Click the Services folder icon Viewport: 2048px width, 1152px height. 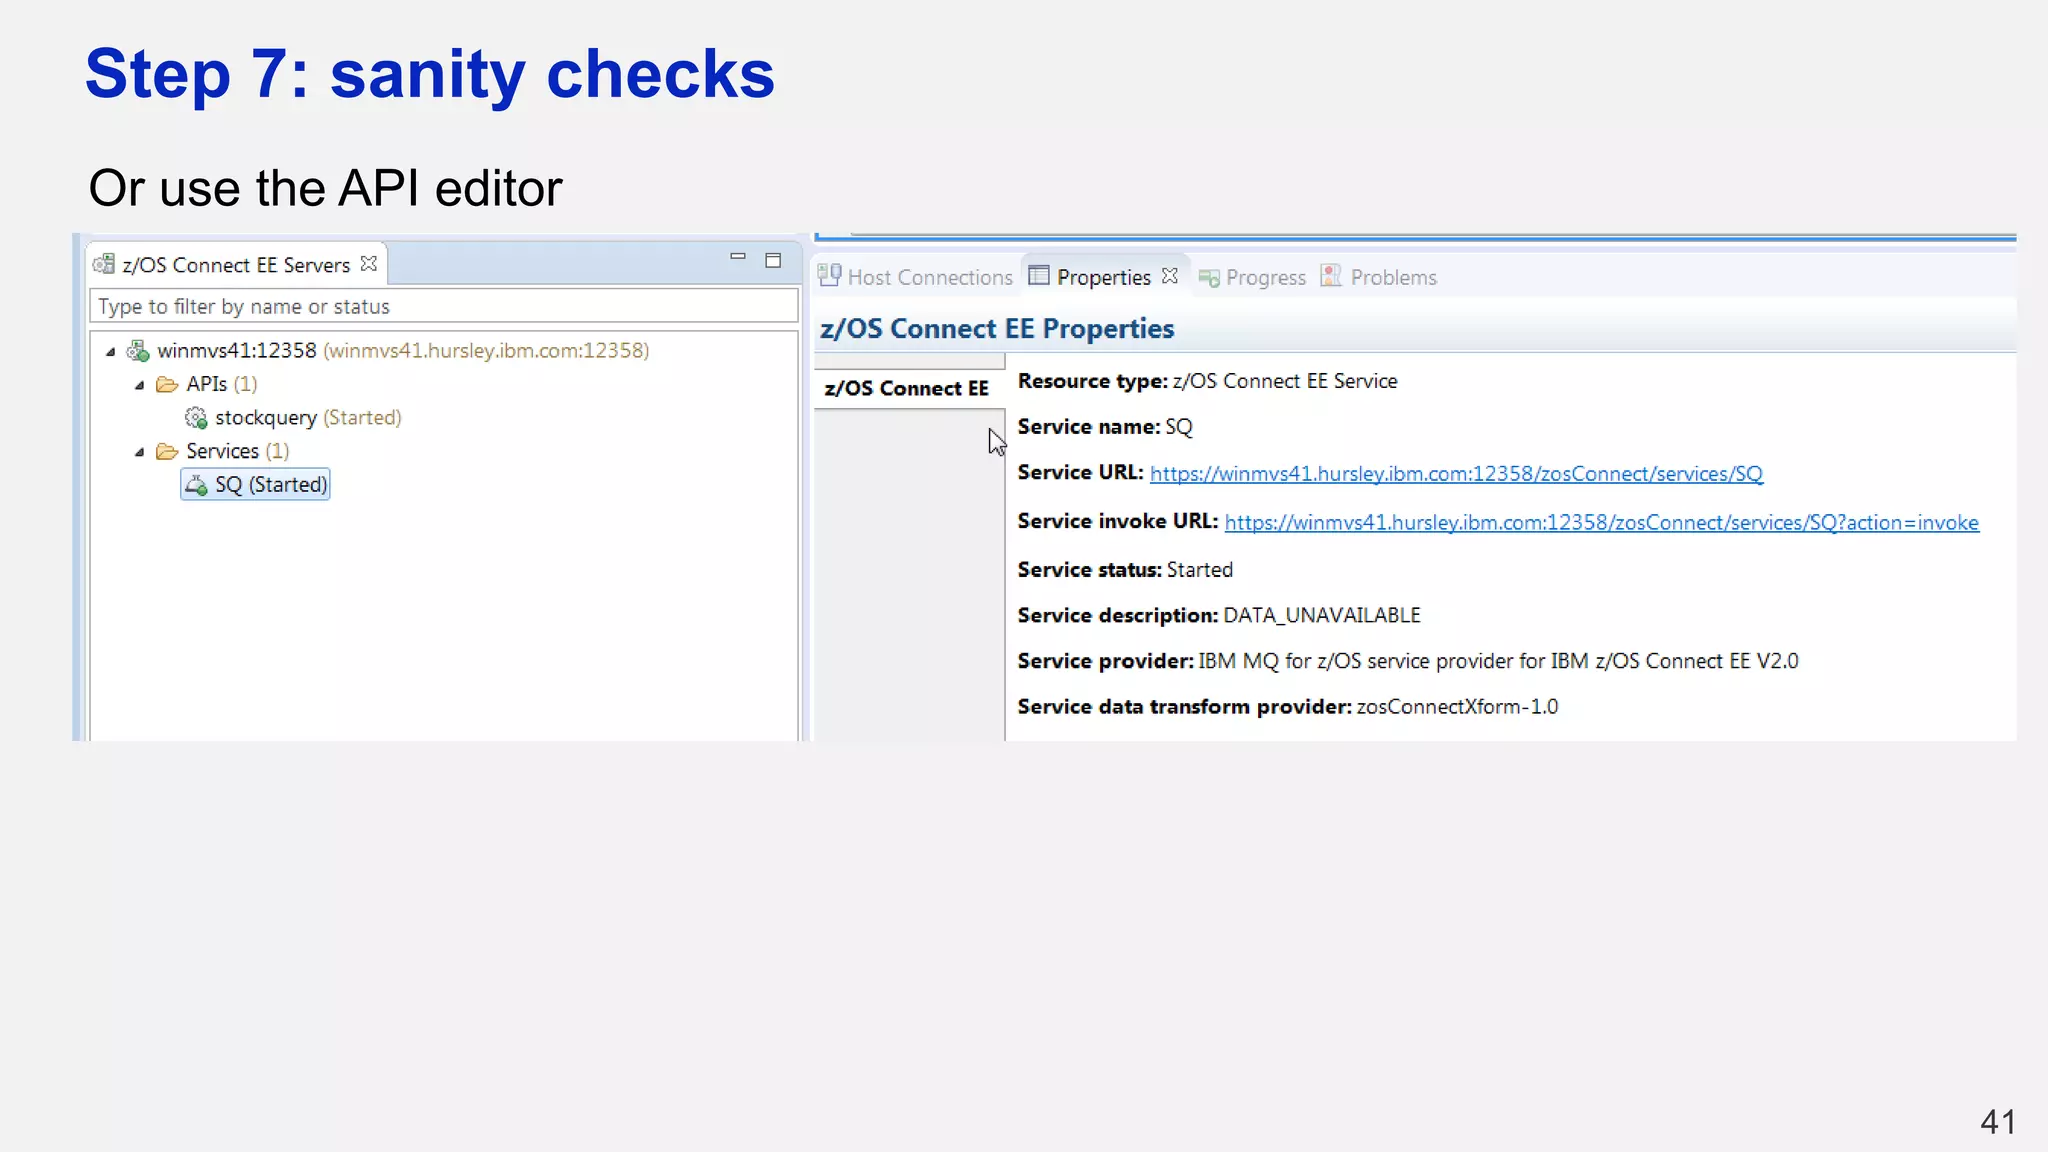click(167, 452)
